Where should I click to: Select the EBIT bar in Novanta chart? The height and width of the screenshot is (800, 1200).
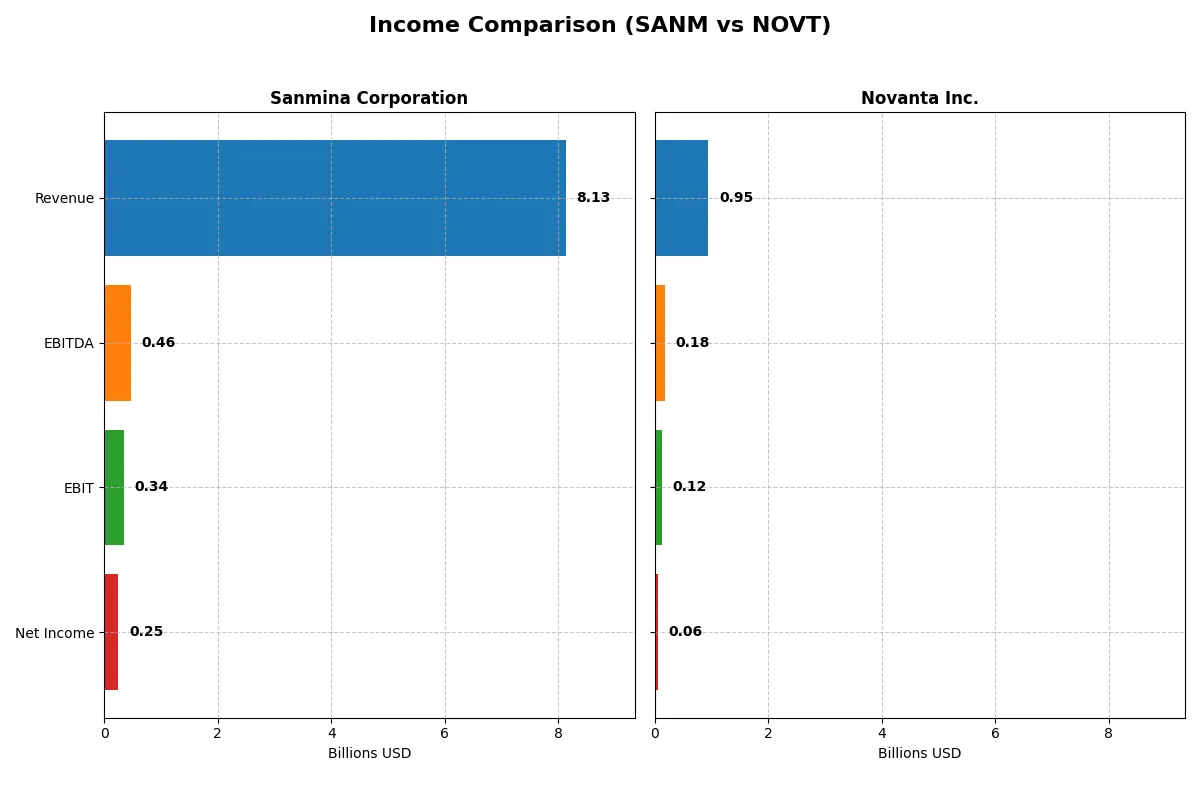(659, 487)
